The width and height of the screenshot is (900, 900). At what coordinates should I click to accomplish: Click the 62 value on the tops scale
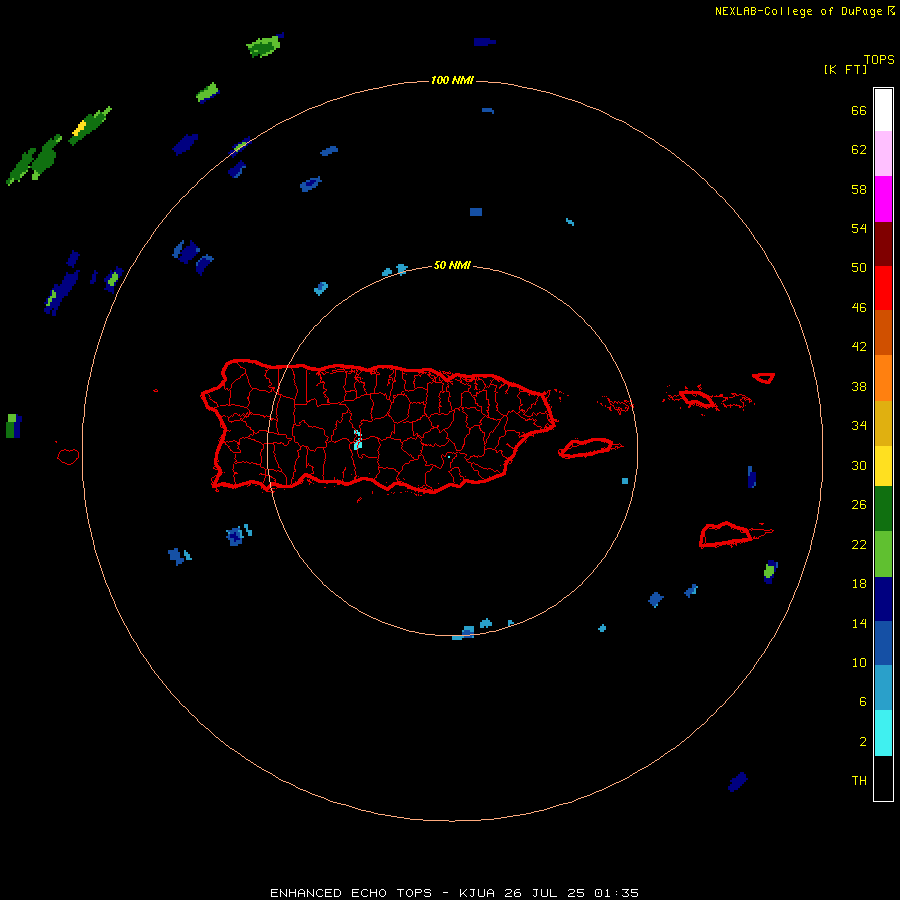[859, 149]
